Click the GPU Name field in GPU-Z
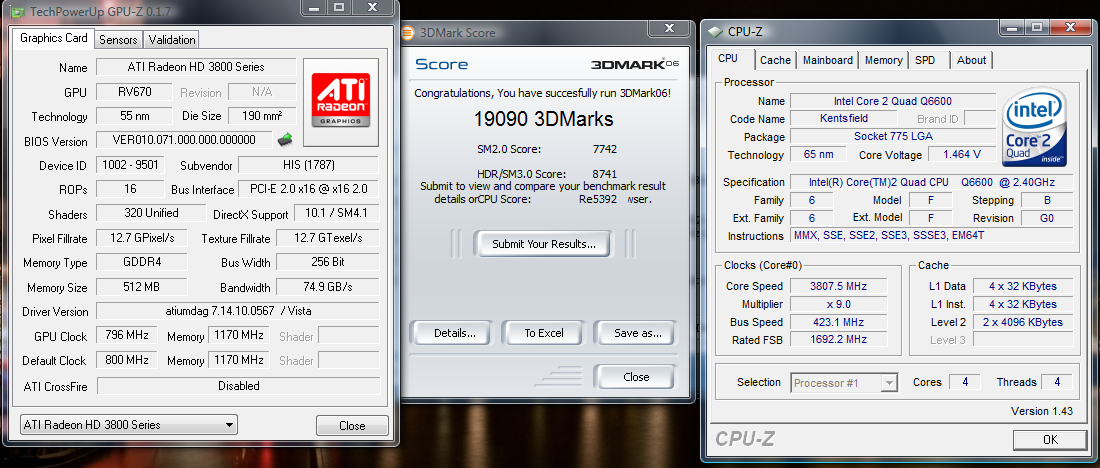 click(x=196, y=67)
